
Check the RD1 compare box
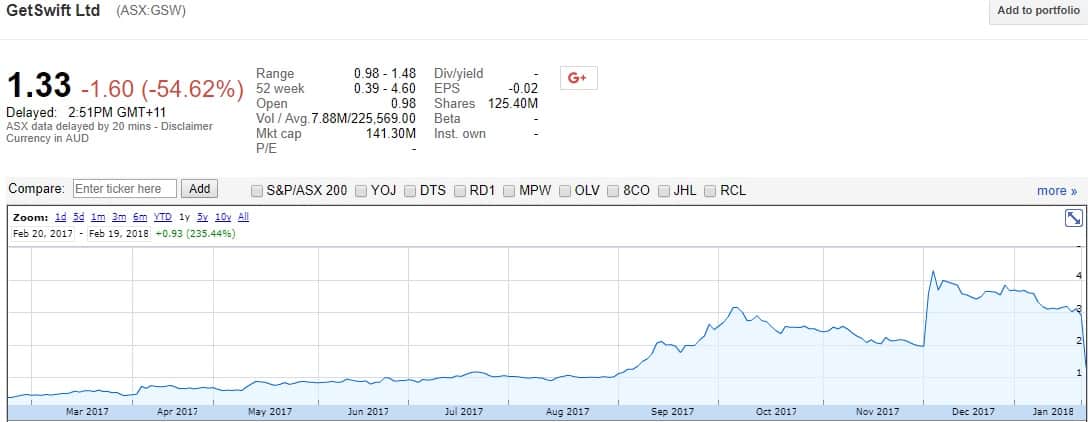coord(460,190)
